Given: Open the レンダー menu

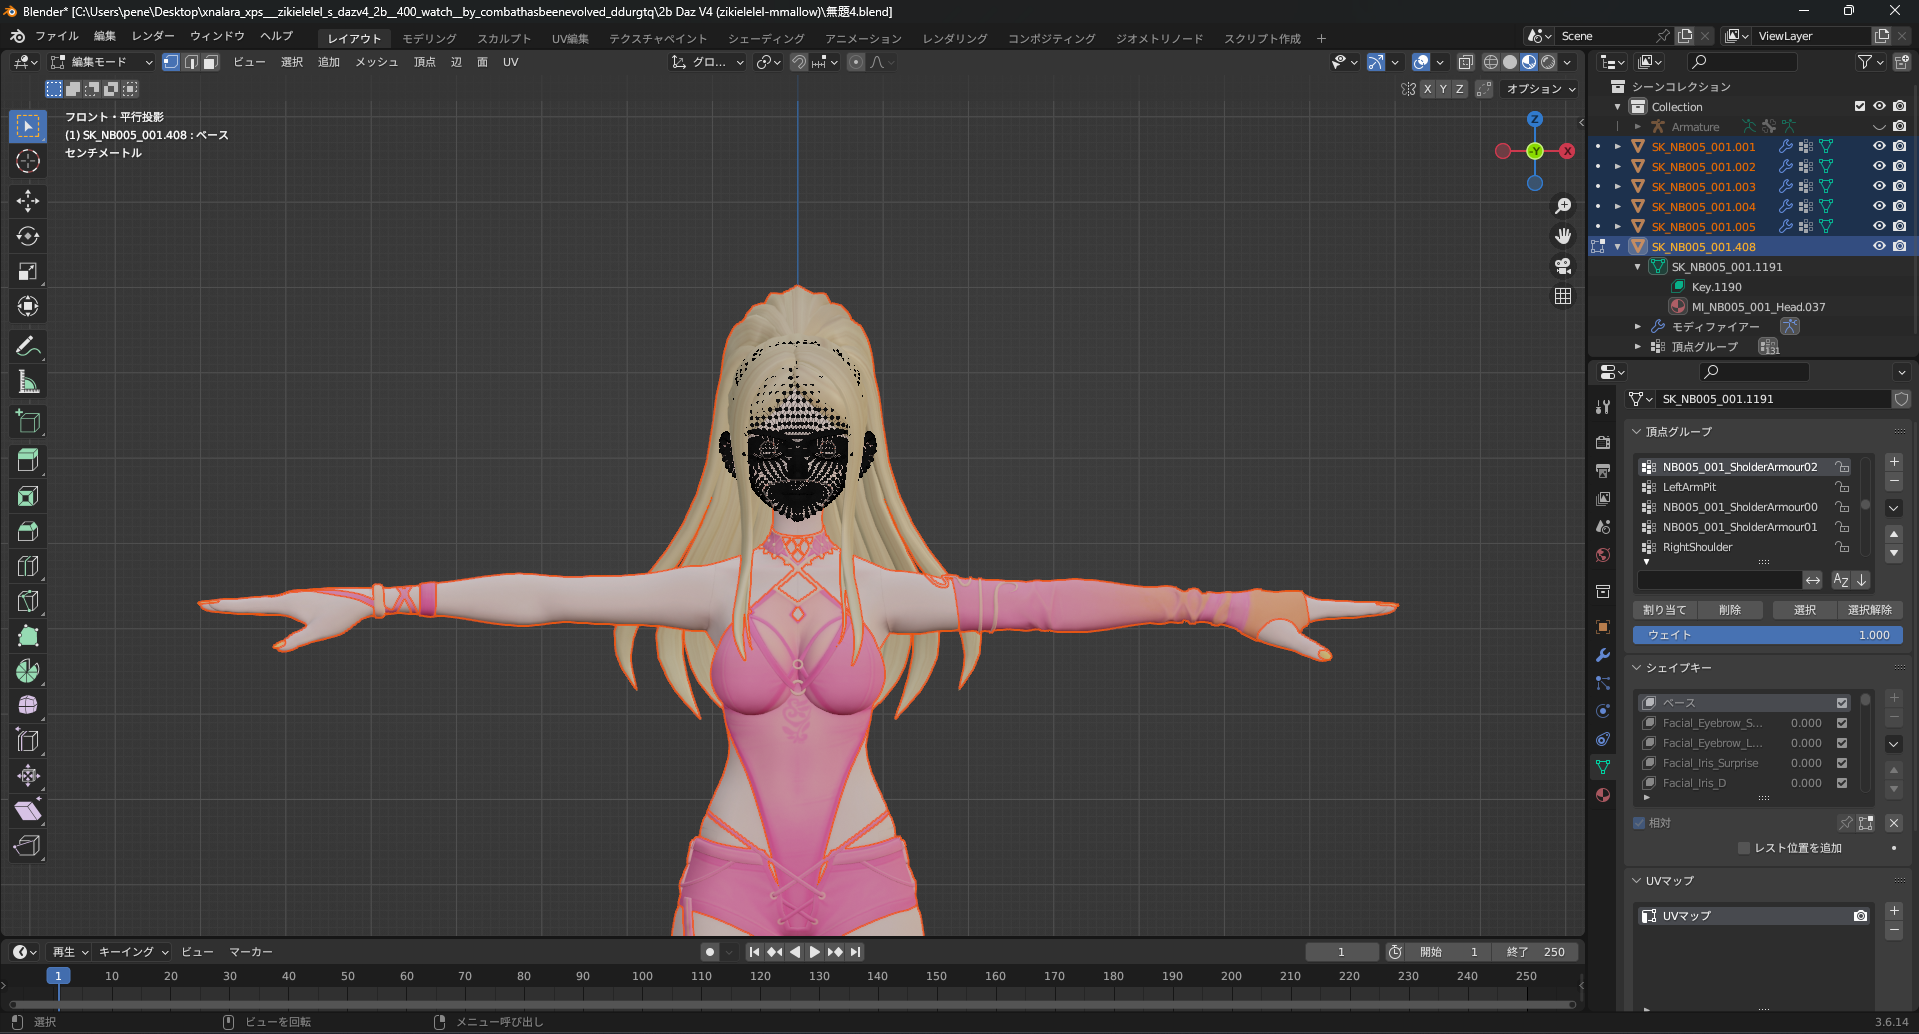Looking at the screenshot, I should pos(153,36).
